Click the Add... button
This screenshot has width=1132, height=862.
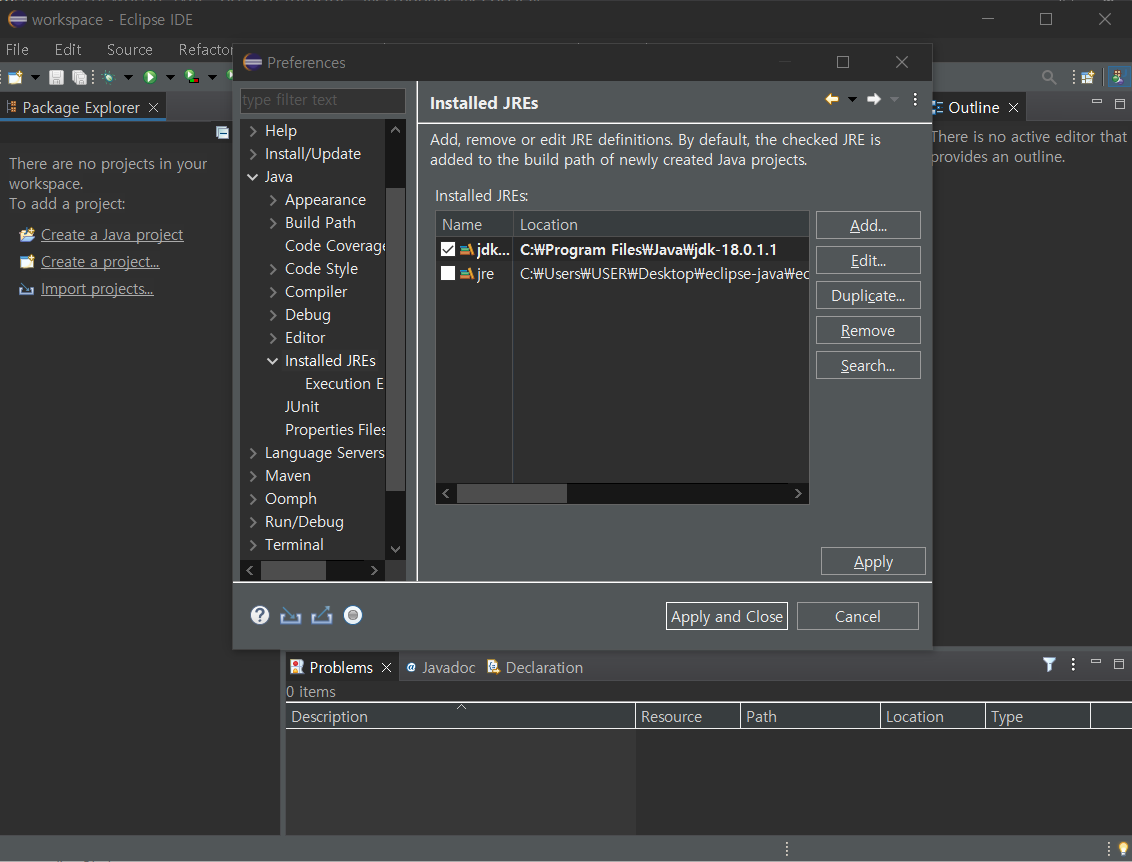click(868, 225)
